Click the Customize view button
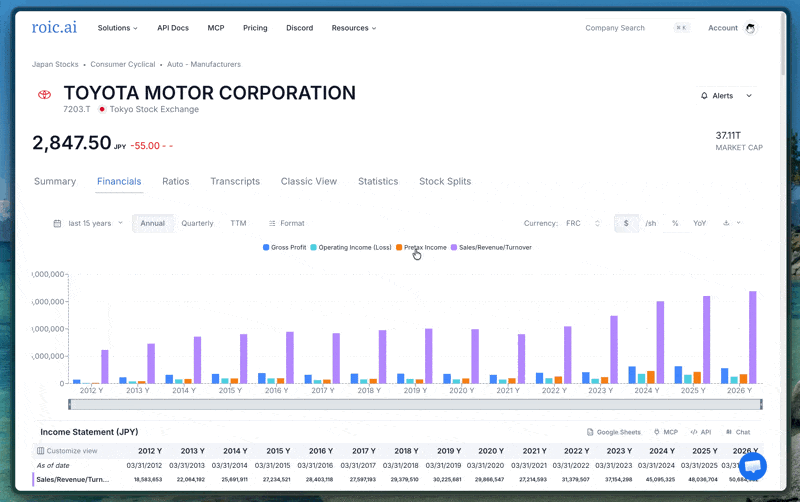The height and width of the screenshot is (502, 800). [67, 451]
